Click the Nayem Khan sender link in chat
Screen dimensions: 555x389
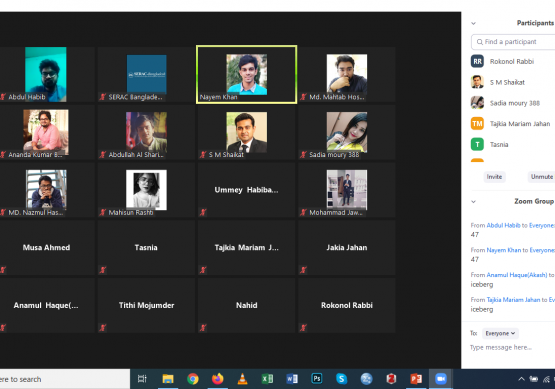[504, 250]
